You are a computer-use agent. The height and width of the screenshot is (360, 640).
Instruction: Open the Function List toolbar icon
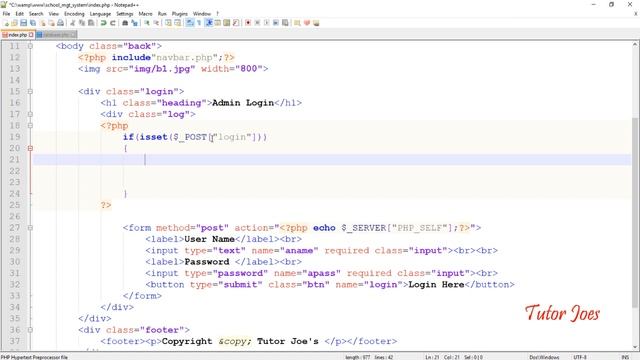(236, 23)
